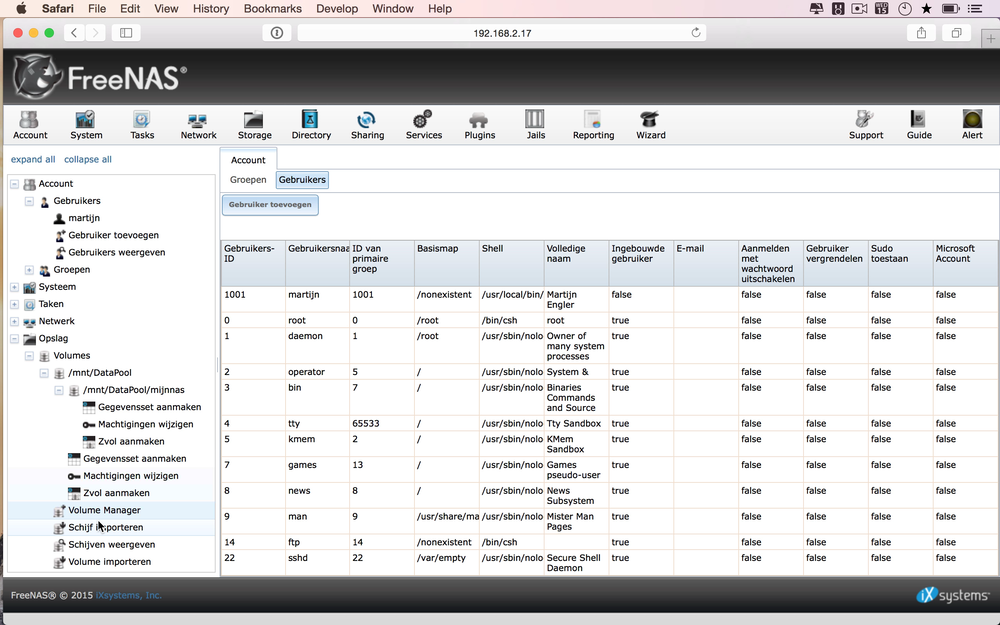Select Volume Manager in the tree

tap(105, 510)
